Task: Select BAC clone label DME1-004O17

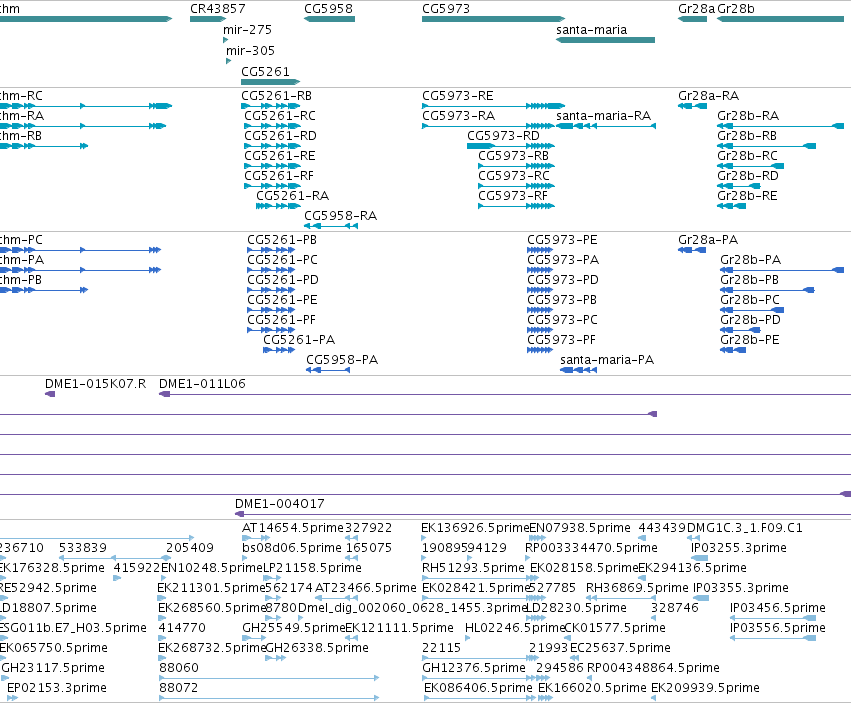Action: [280, 504]
